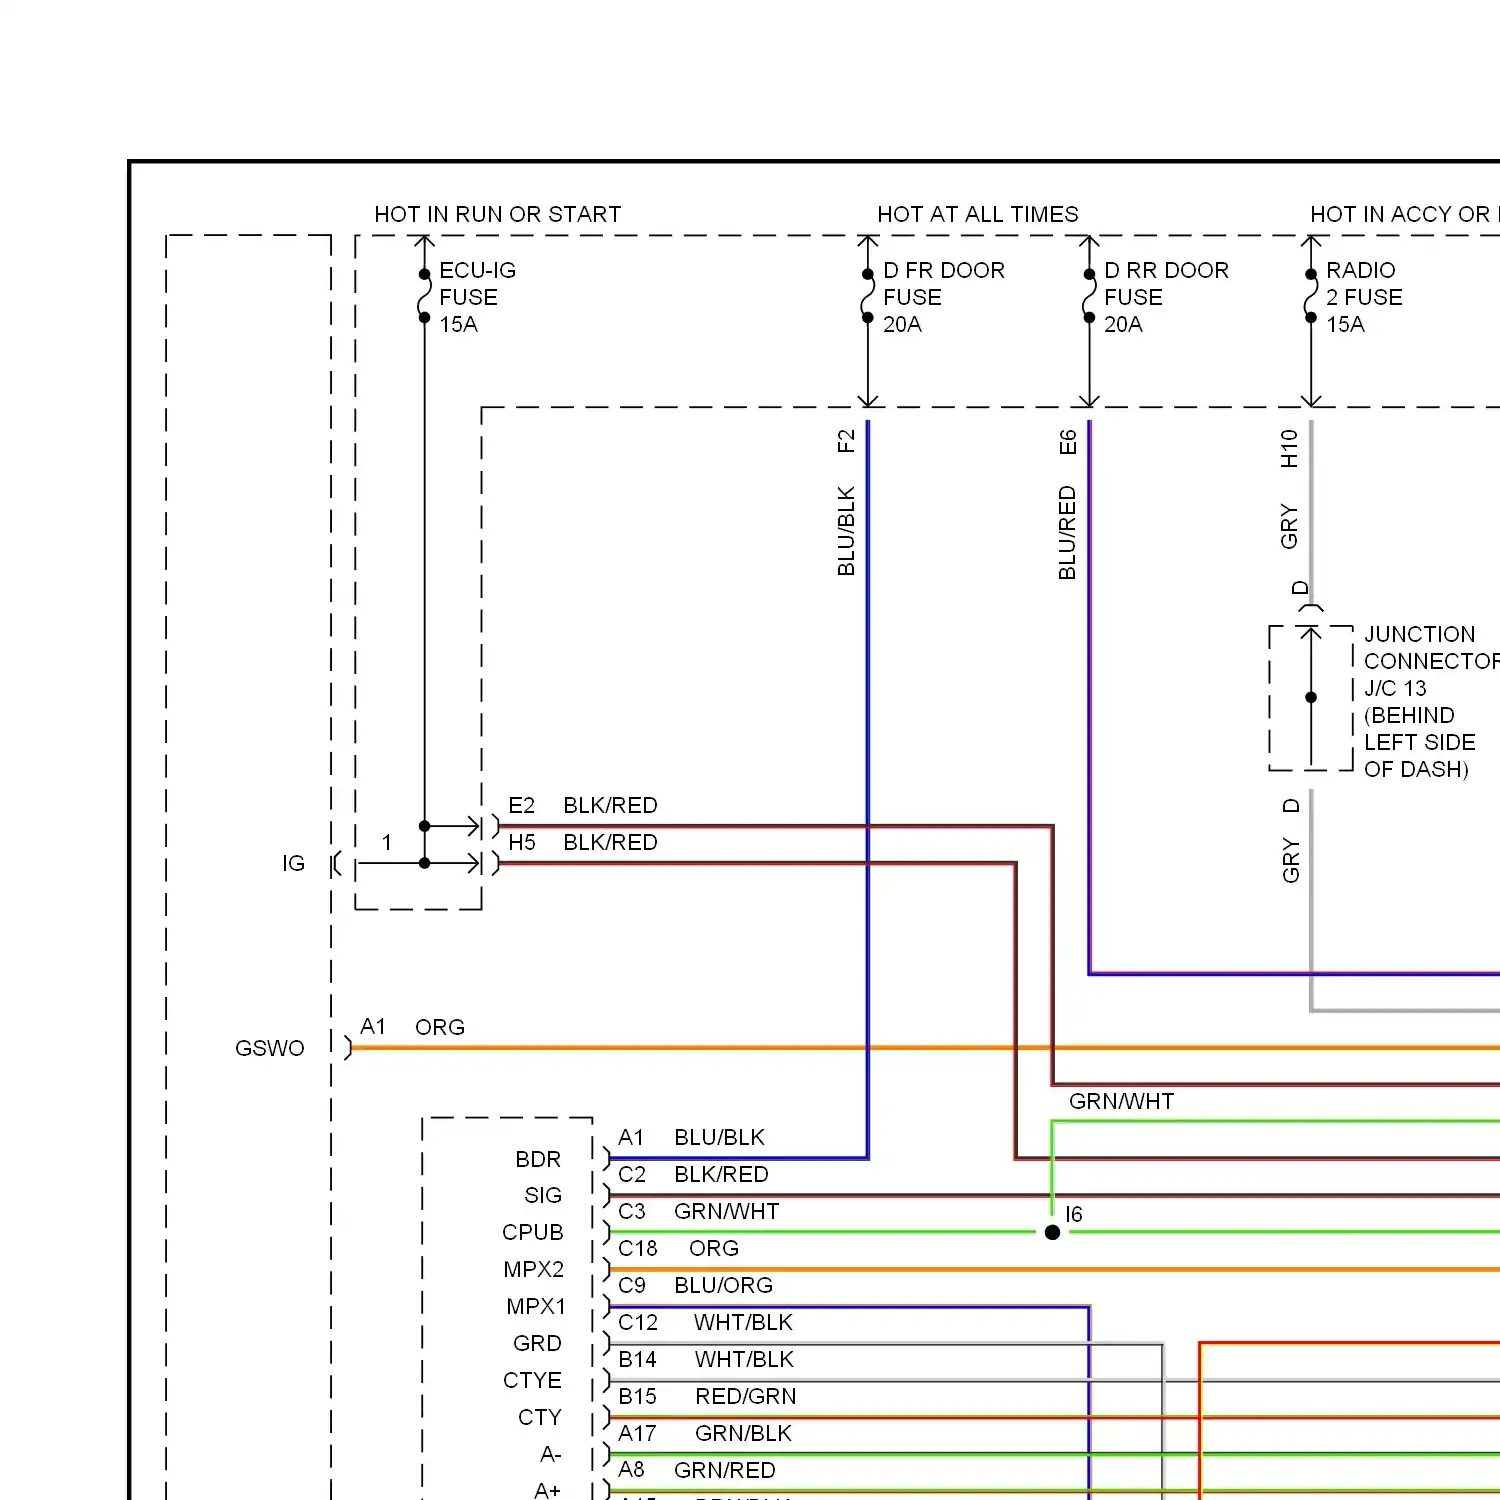This screenshot has height=1500, width=1500.
Task: Click the D RR DOOR fuse symbol
Action: (1089, 295)
